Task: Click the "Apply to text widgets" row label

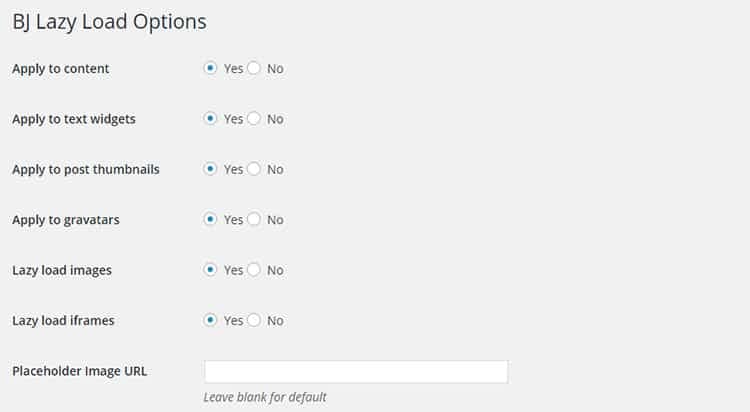Action: coord(74,119)
